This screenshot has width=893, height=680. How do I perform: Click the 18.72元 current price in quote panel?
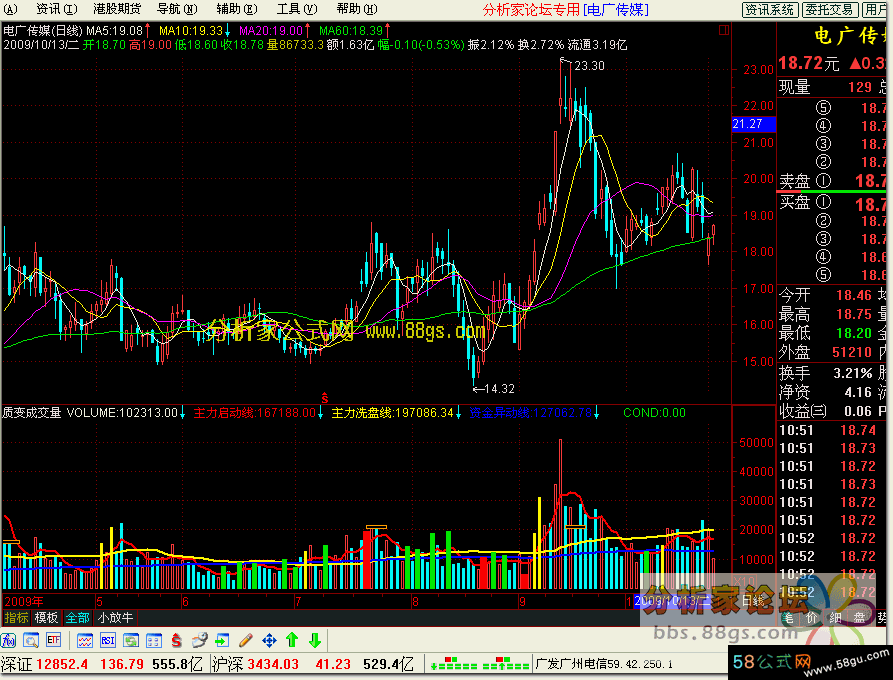point(809,63)
